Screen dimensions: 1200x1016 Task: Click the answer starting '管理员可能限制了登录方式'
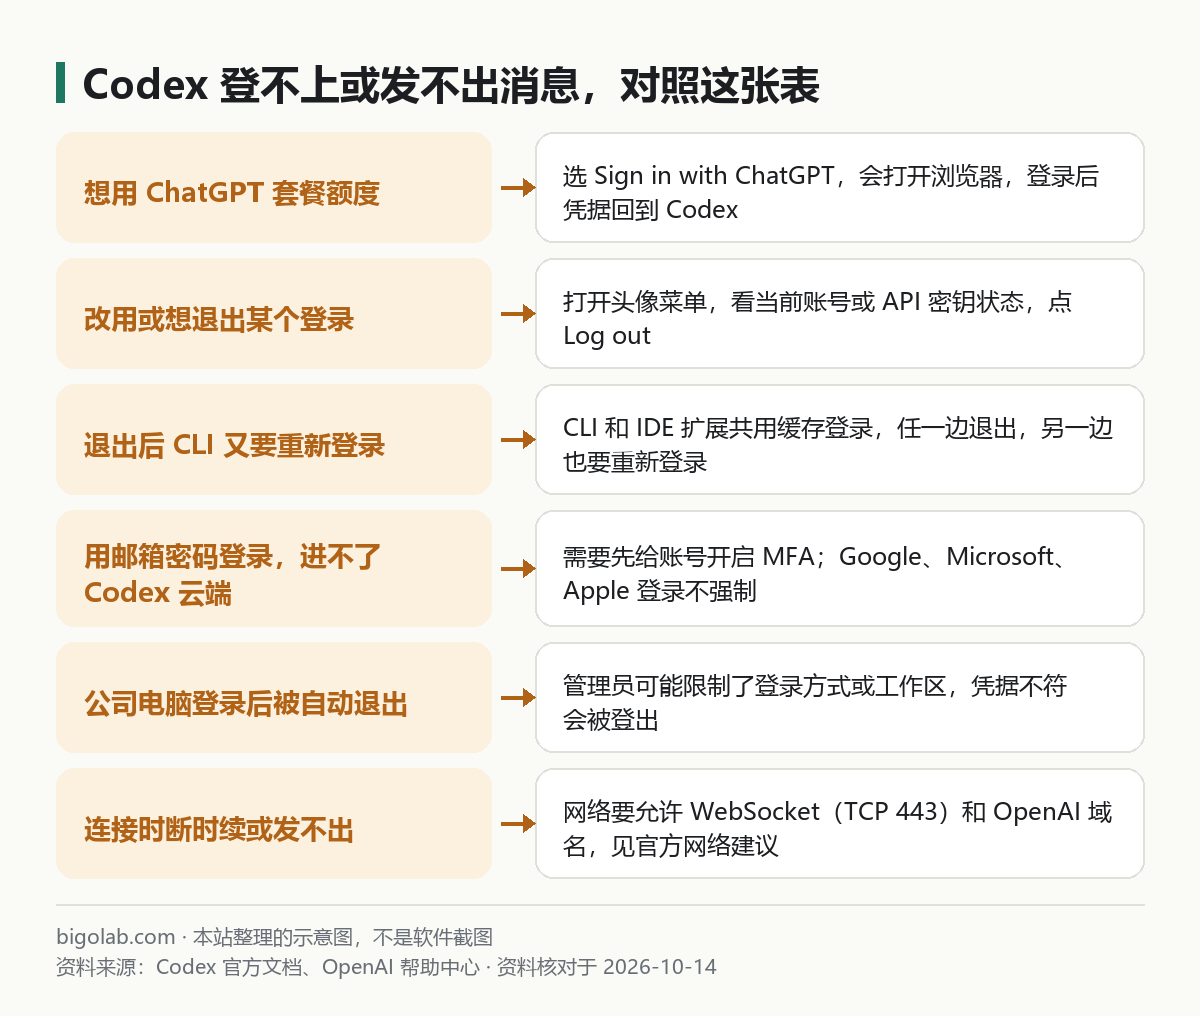[x=840, y=697]
